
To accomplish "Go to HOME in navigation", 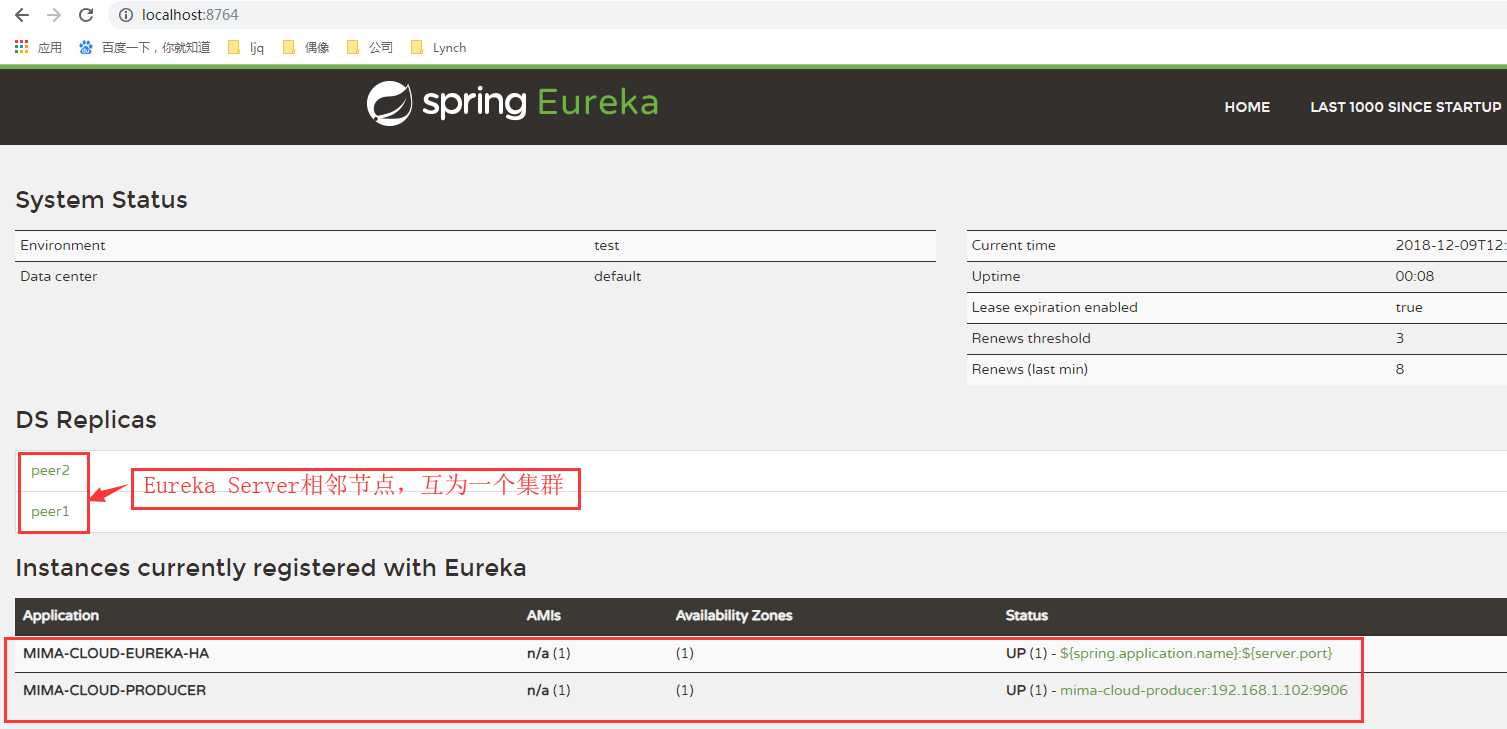I will [x=1247, y=107].
